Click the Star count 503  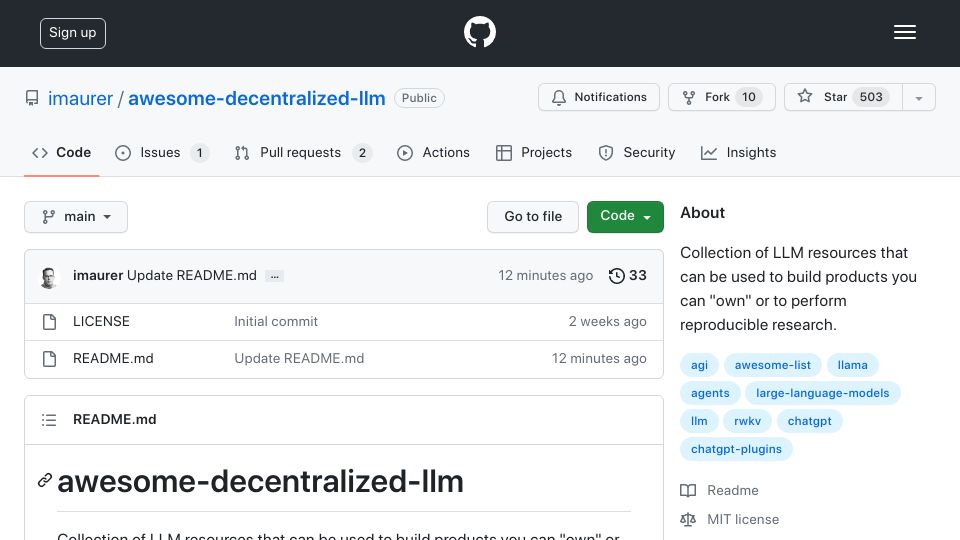pyautogui.click(x=871, y=97)
